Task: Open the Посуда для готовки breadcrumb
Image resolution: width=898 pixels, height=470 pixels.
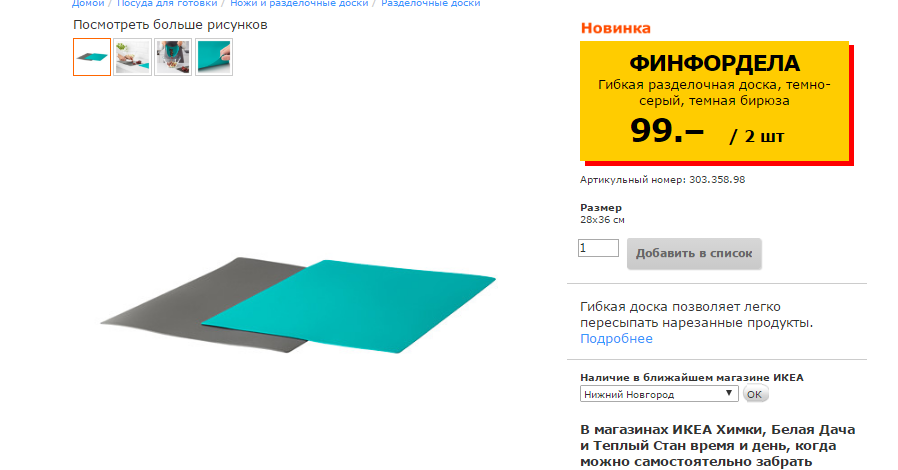Action: click(x=167, y=3)
